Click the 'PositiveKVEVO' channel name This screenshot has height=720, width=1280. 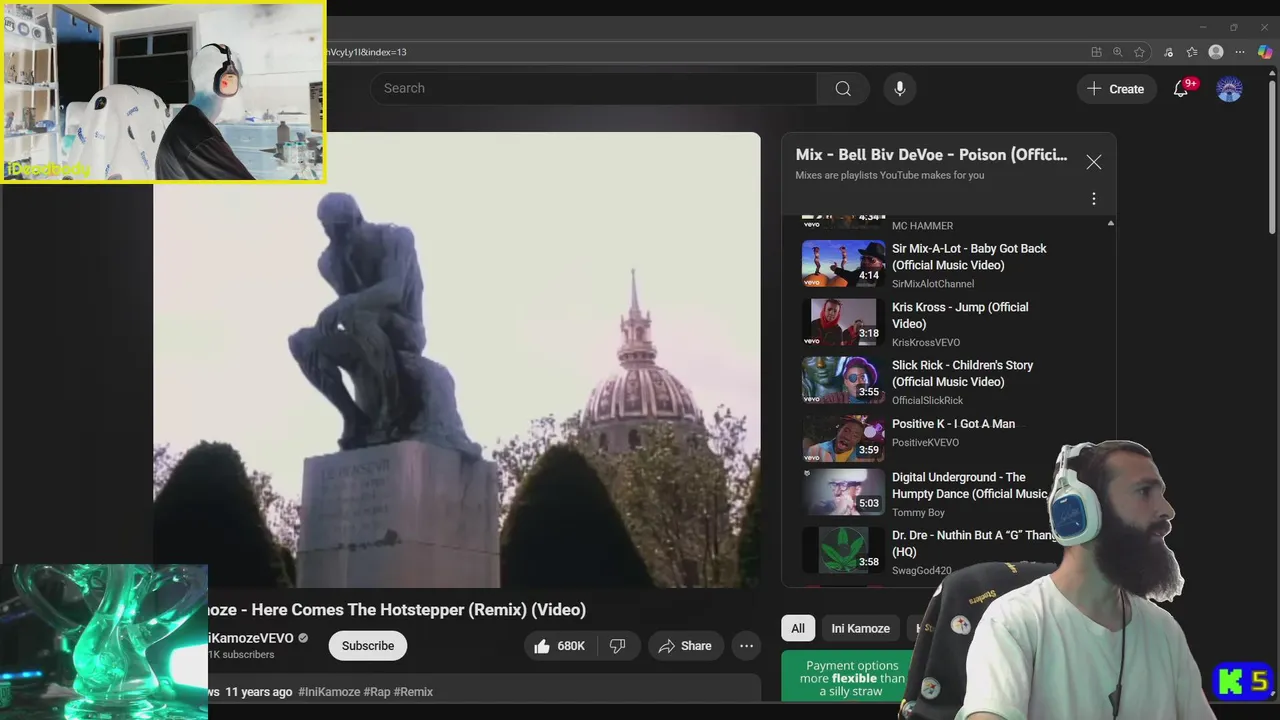pyautogui.click(x=925, y=442)
